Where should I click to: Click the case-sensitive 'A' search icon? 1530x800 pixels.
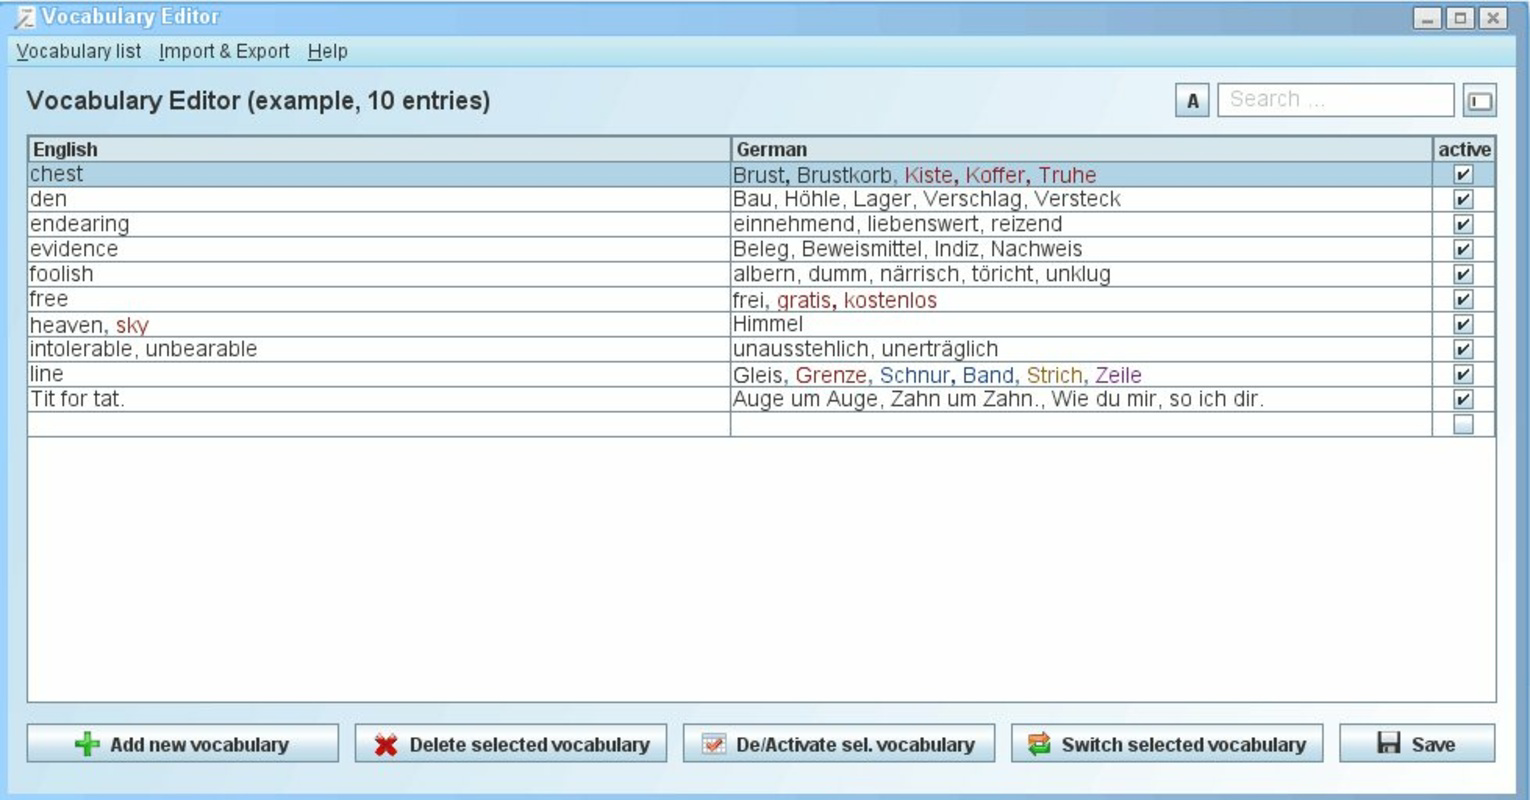1192,101
